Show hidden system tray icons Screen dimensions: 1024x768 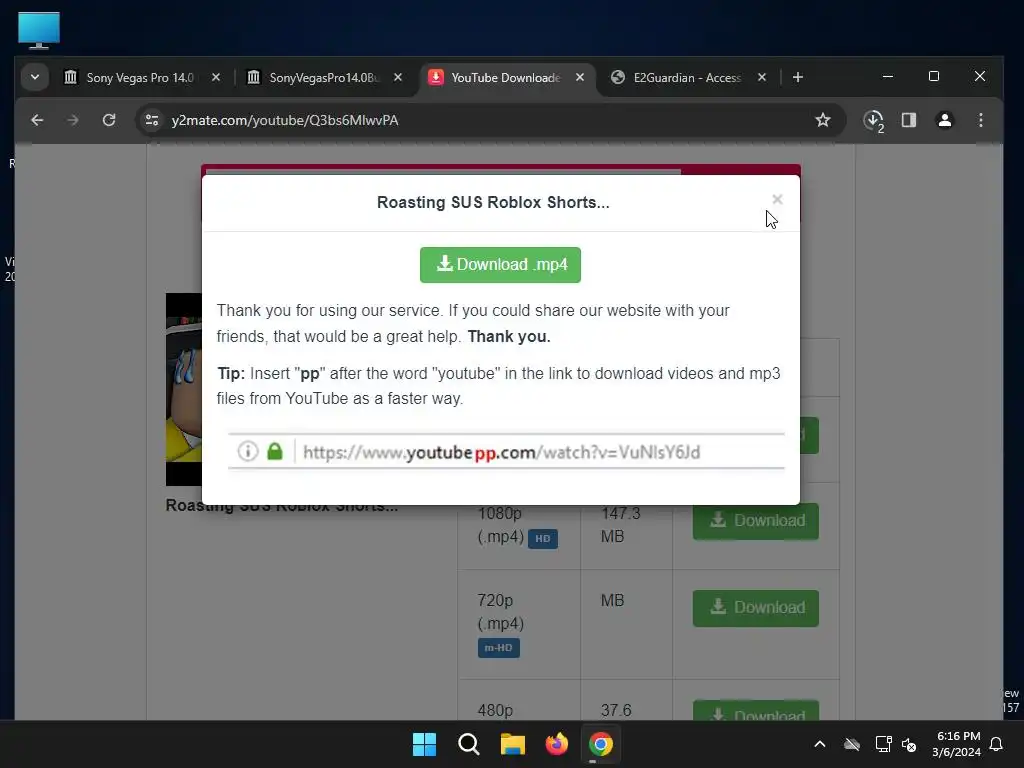point(820,744)
